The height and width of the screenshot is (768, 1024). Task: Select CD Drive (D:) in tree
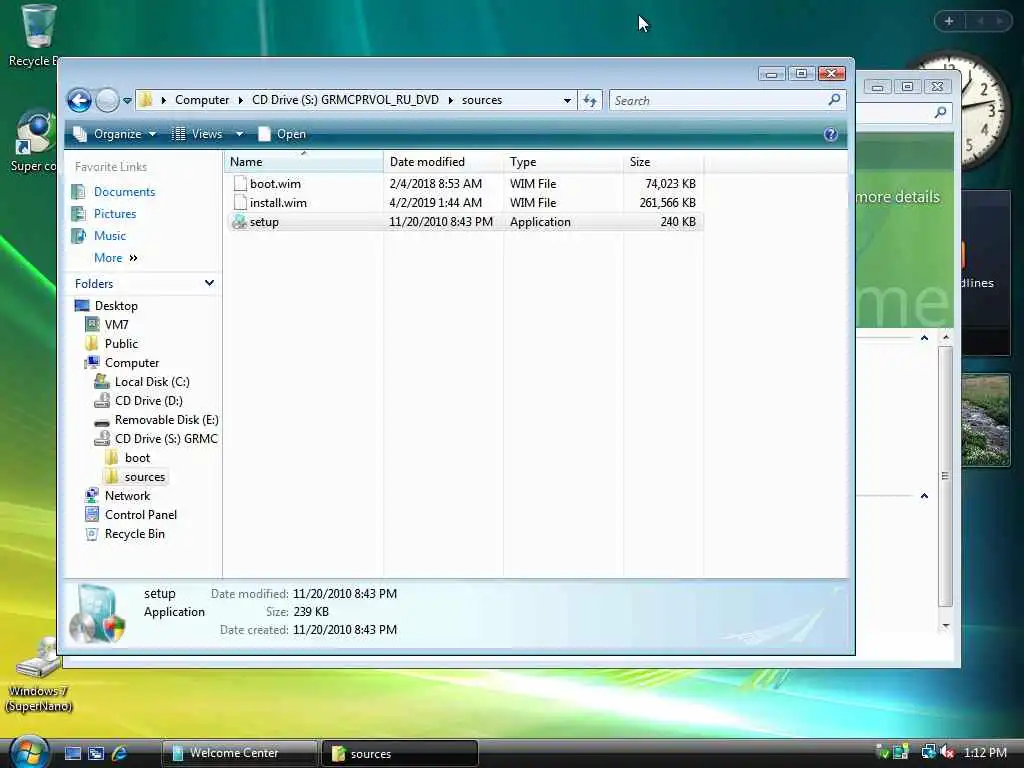[148, 400]
